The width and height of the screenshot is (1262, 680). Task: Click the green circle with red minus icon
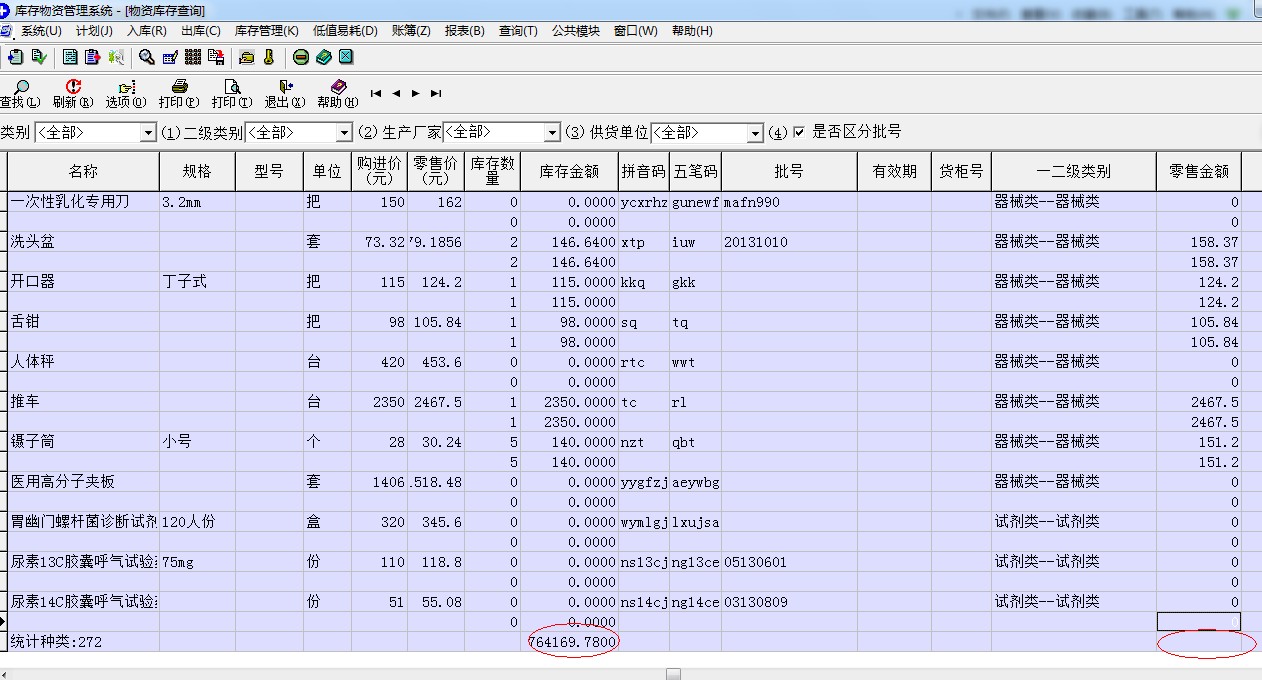click(301, 57)
